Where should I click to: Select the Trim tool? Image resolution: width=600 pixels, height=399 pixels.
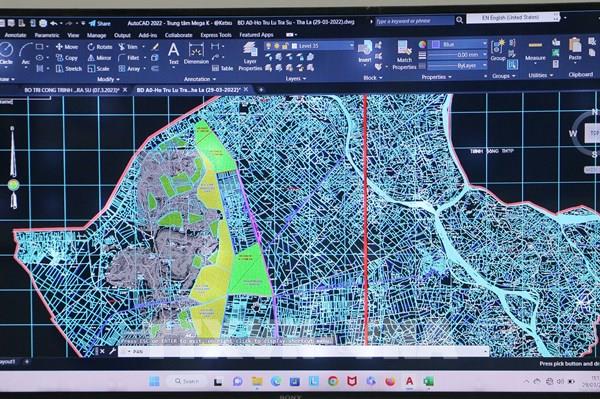pos(128,47)
